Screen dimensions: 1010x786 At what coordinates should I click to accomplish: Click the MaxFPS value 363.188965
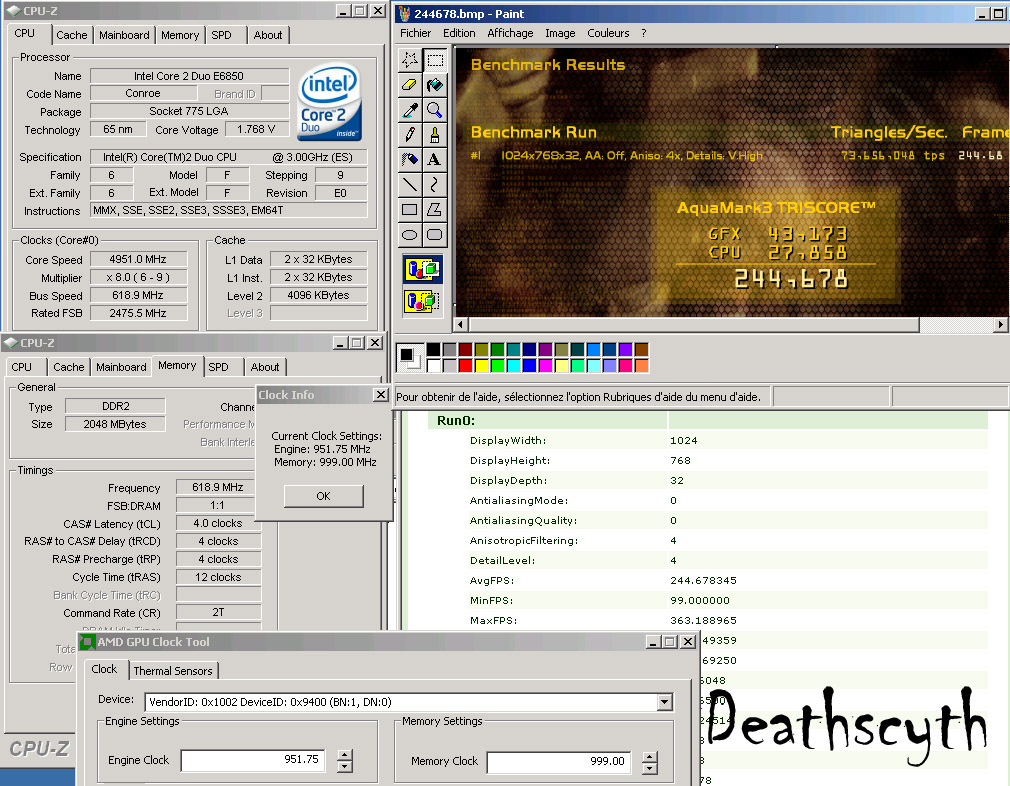coord(703,620)
